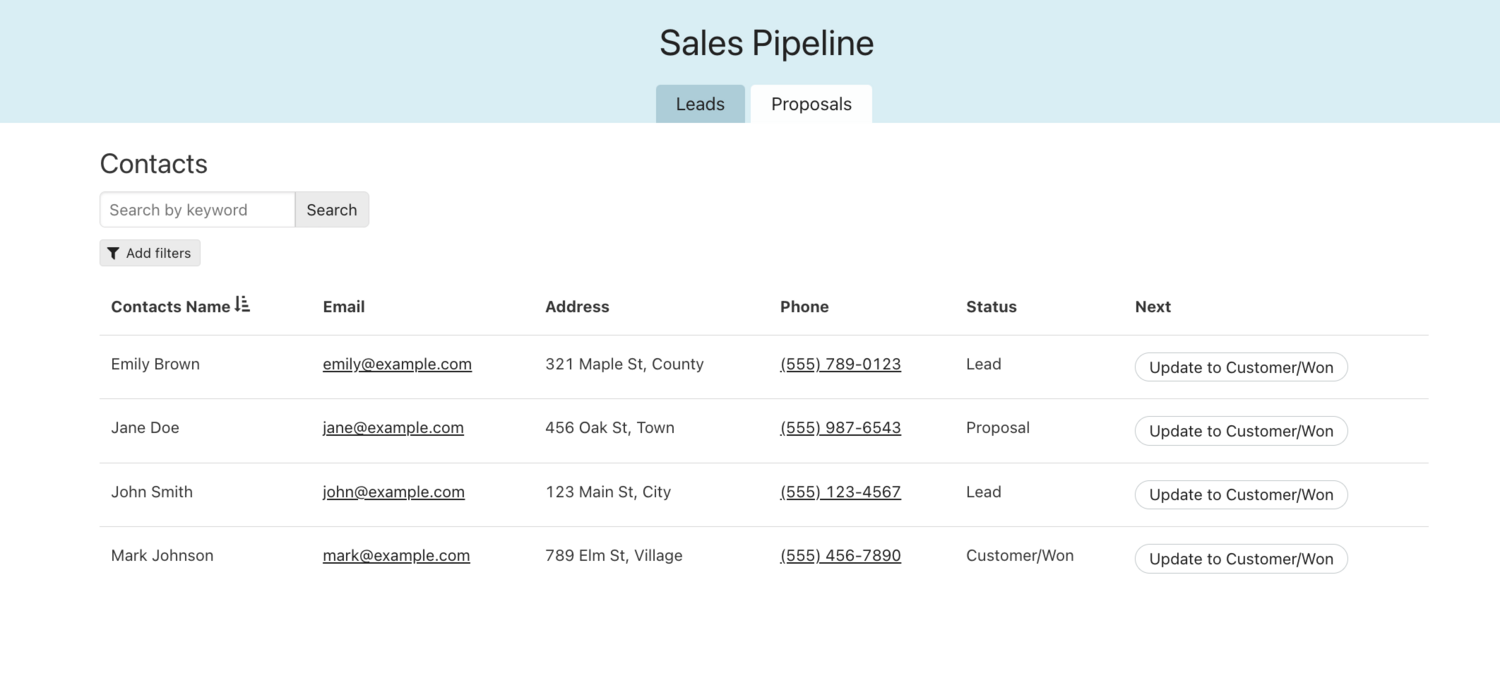Switch to the Proposals tab
Screen dimensions: 1500x688
coord(811,104)
